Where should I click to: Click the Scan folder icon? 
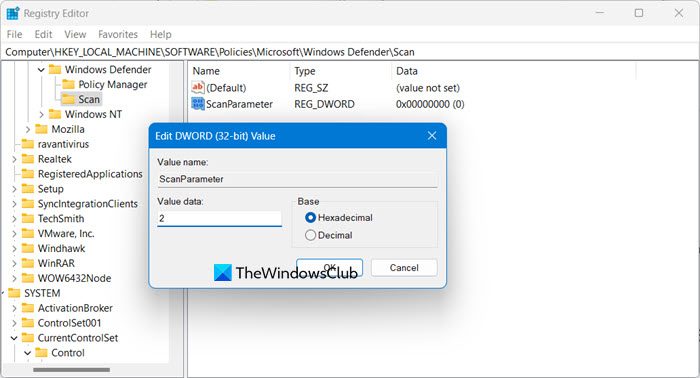coord(68,99)
